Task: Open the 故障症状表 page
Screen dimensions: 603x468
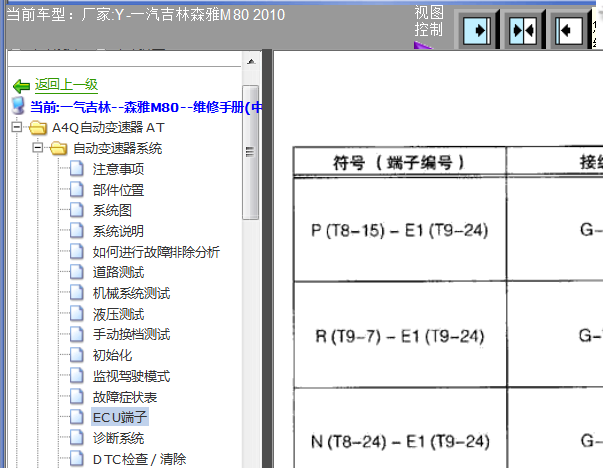Action: (125, 397)
